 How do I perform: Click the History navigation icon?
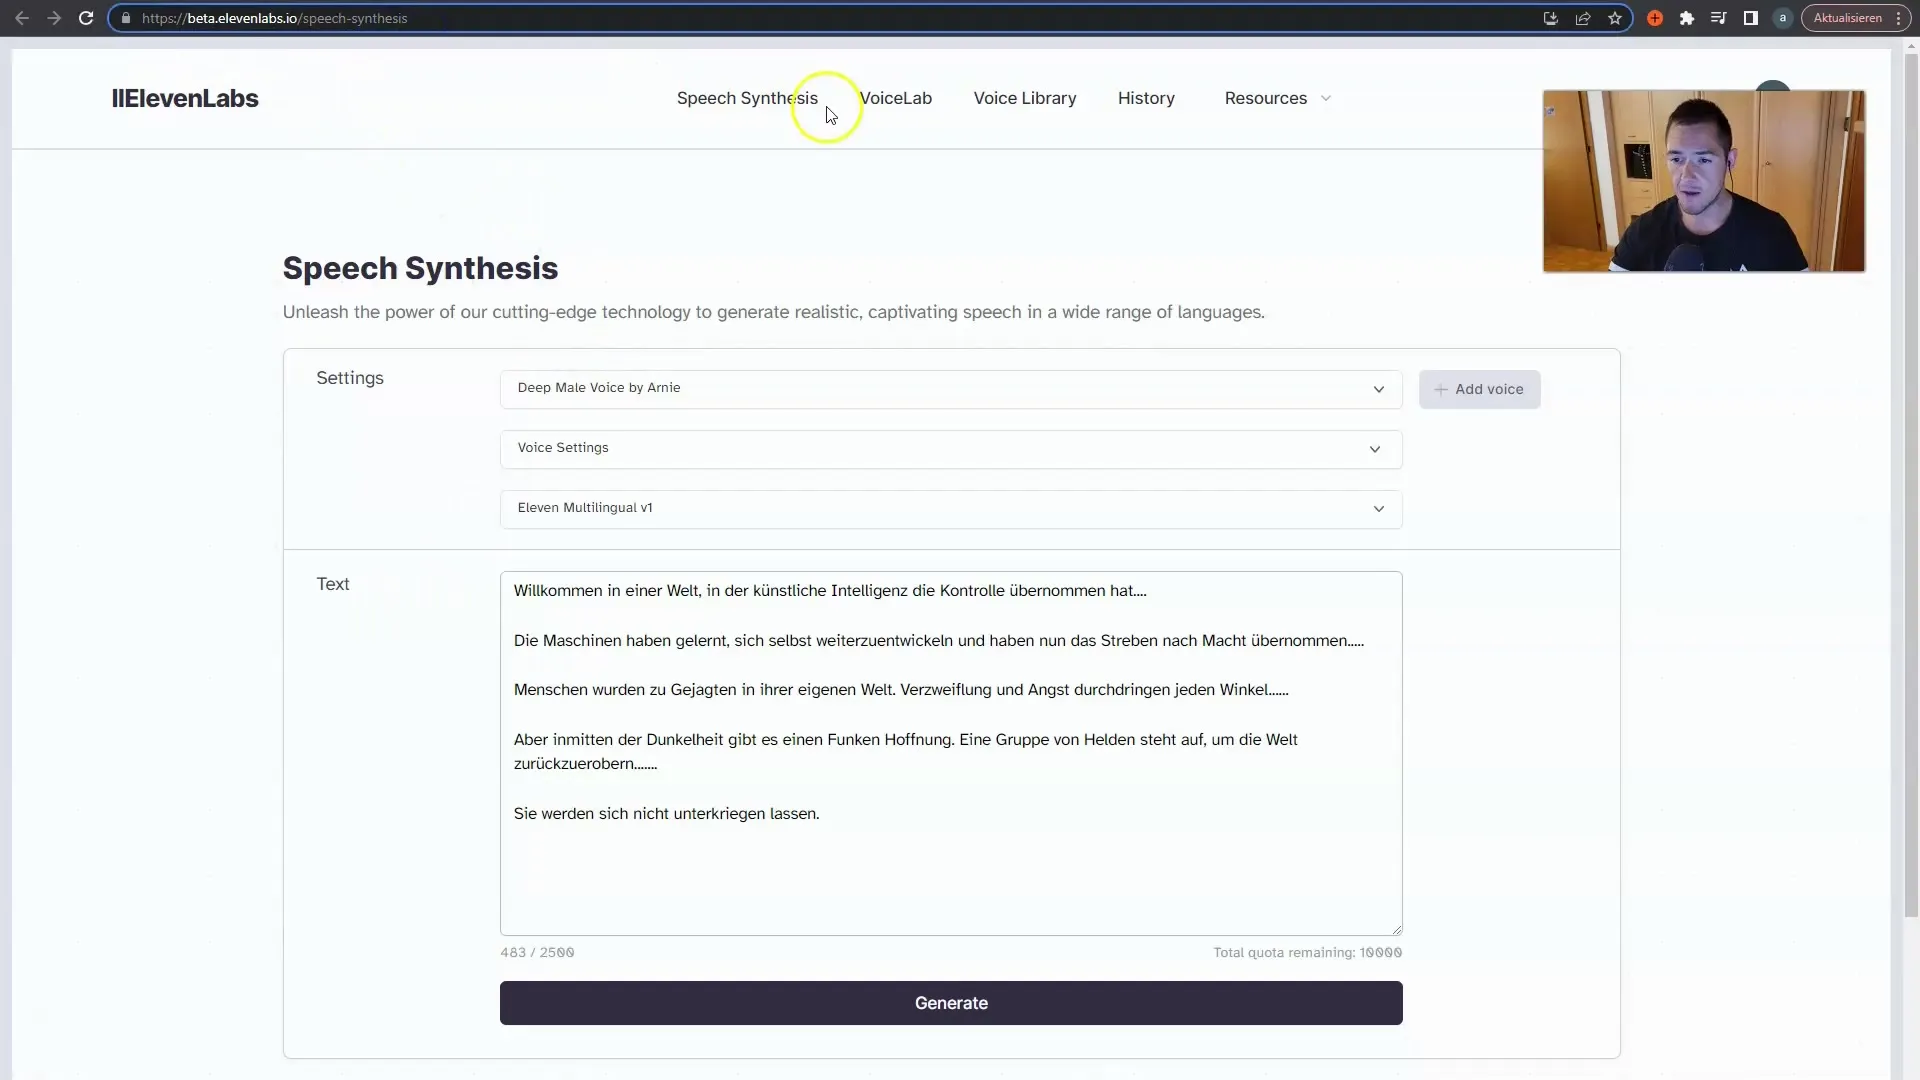(x=1146, y=98)
